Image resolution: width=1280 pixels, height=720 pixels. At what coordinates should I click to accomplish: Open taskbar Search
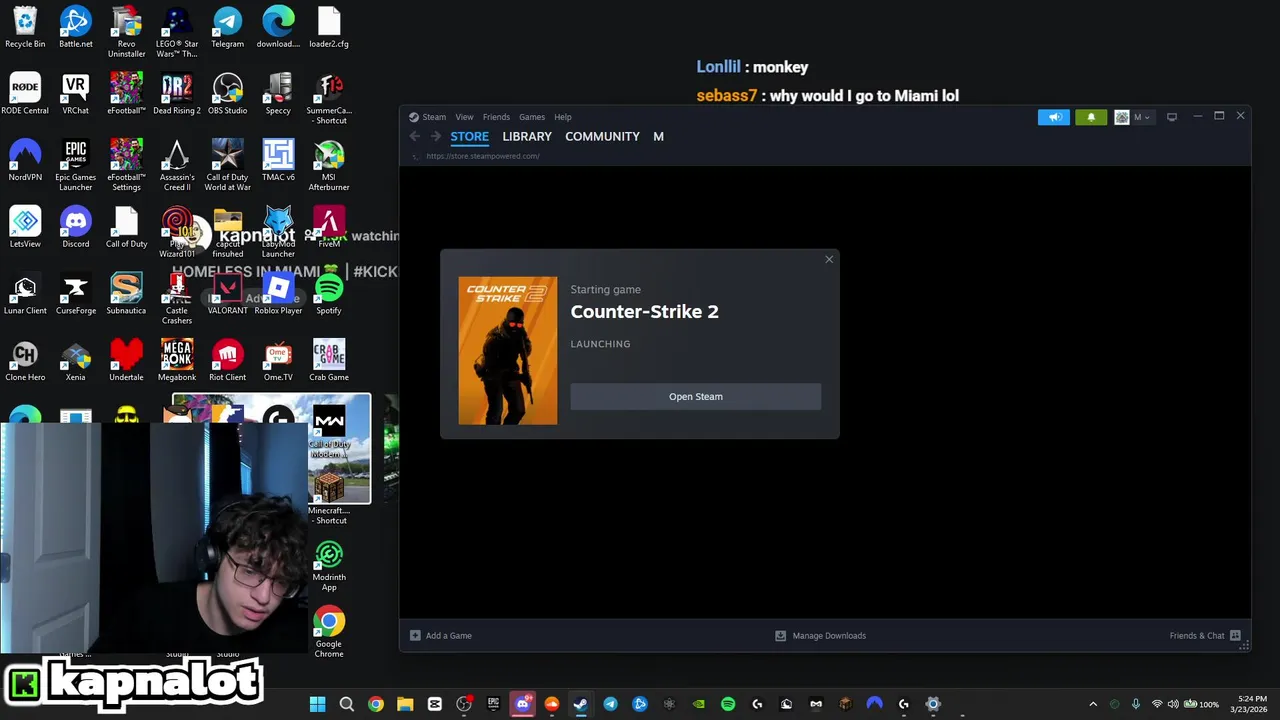(x=346, y=704)
